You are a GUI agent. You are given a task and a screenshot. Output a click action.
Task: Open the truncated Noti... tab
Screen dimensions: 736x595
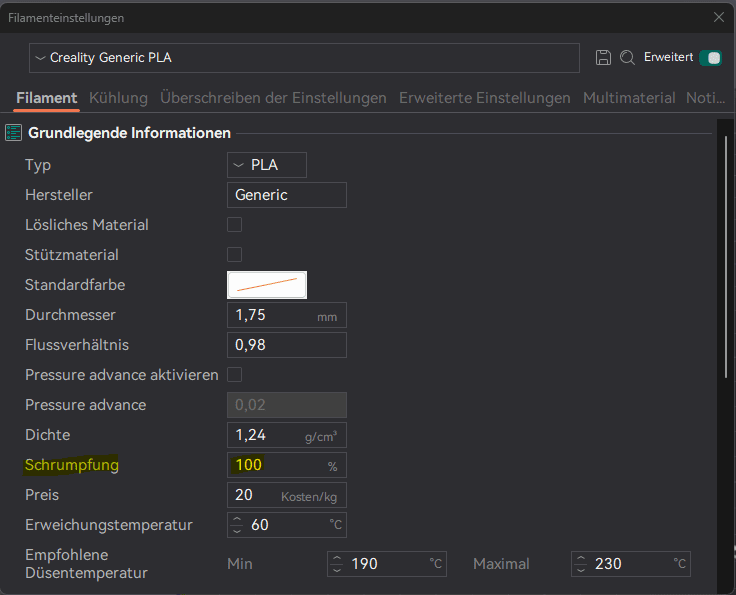705,98
